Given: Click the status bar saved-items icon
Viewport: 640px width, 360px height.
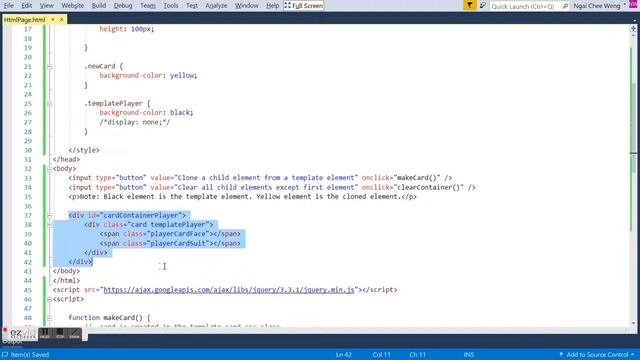Looking at the screenshot, I should pos(5,355).
